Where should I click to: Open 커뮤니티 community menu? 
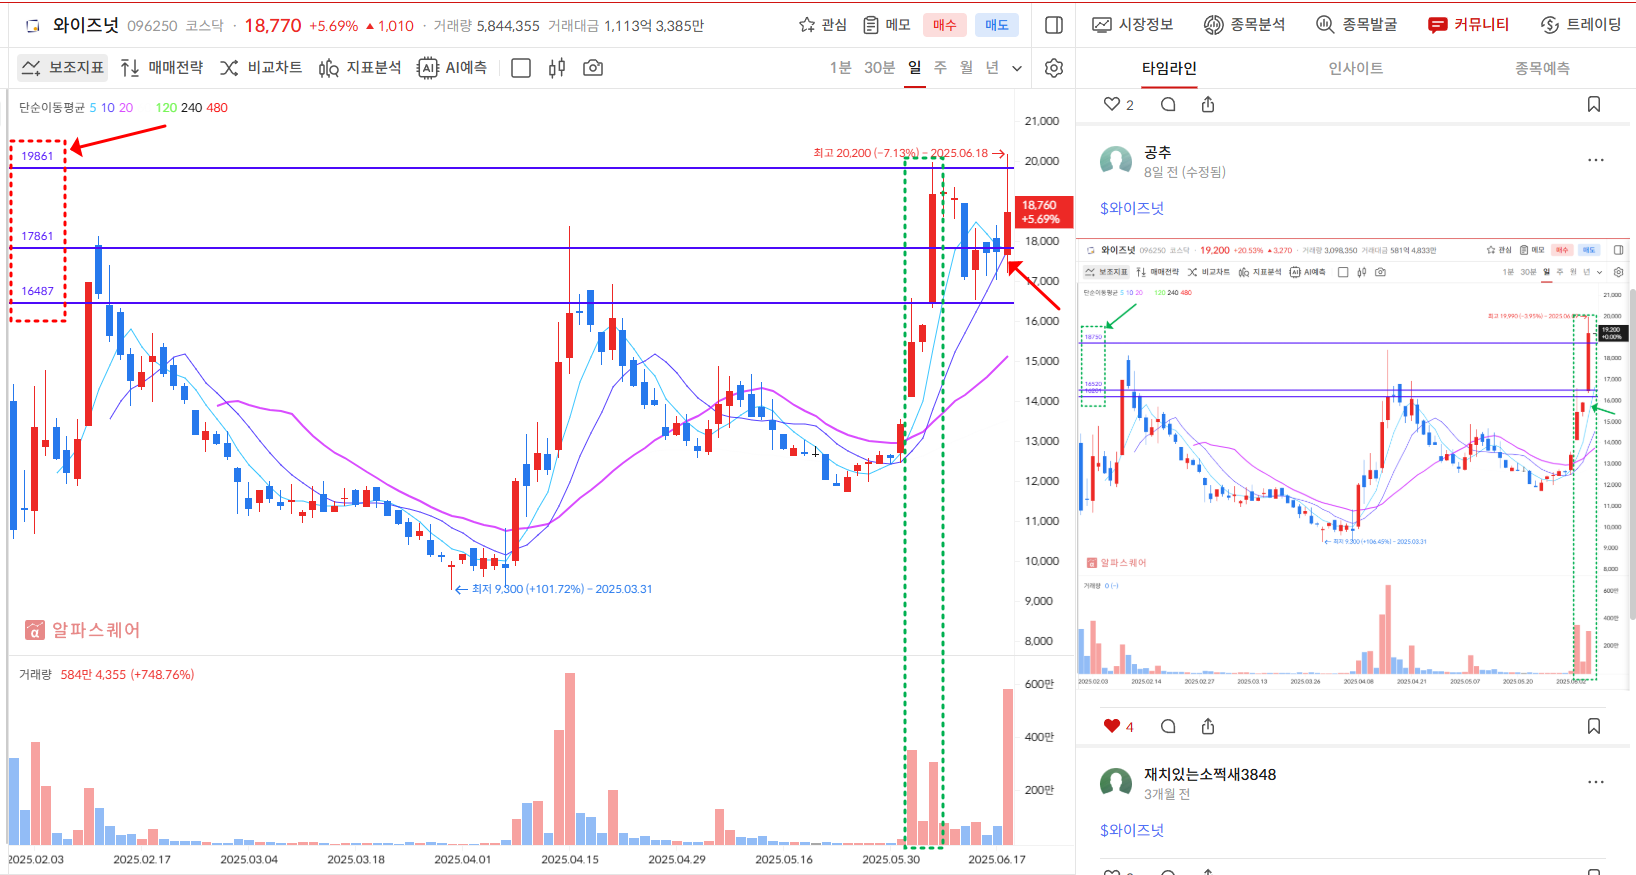(1468, 24)
